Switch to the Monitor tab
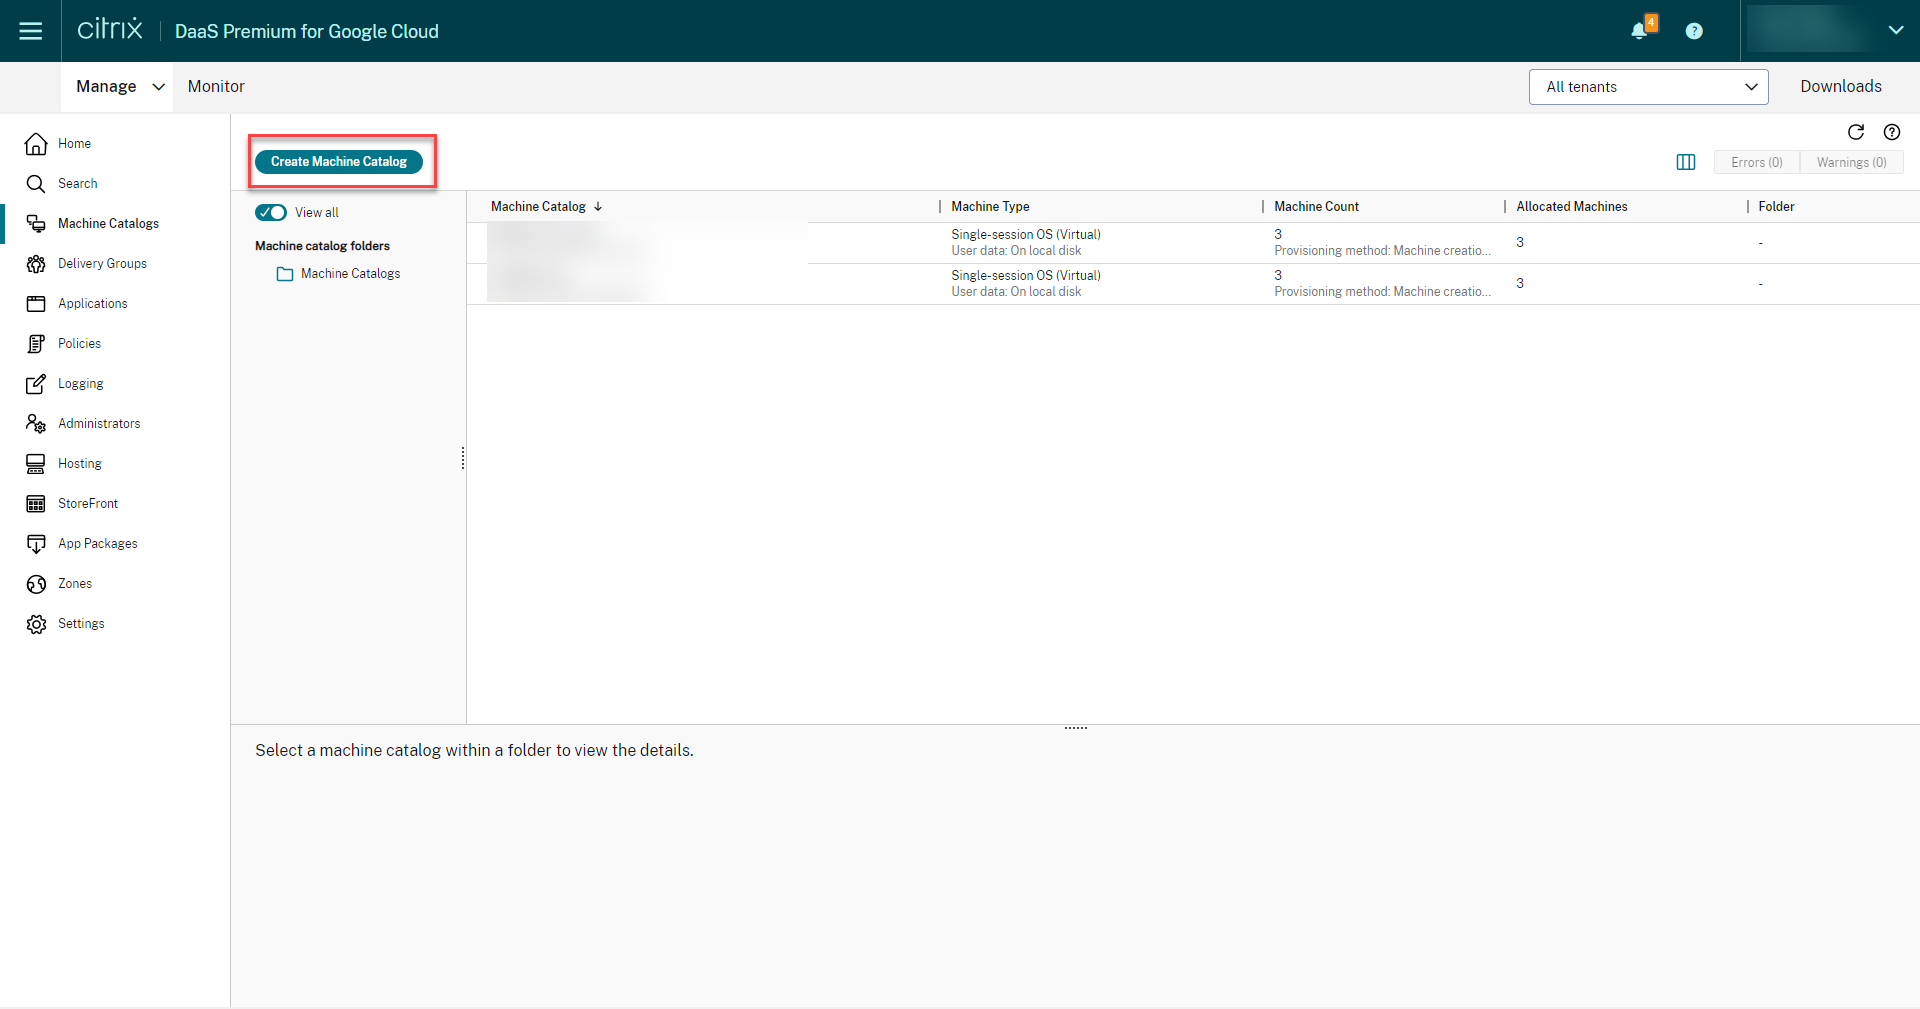The width and height of the screenshot is (1920, 1009). (216, 86)
